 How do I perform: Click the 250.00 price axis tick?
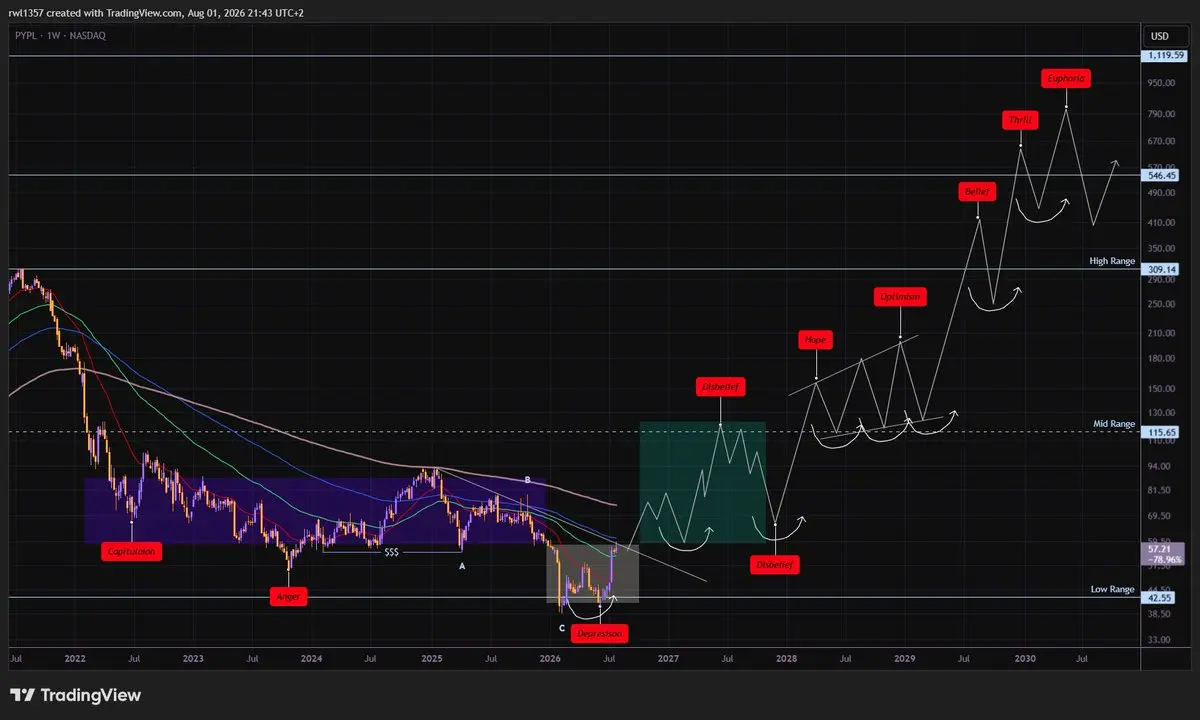[x=1160, y=304]
